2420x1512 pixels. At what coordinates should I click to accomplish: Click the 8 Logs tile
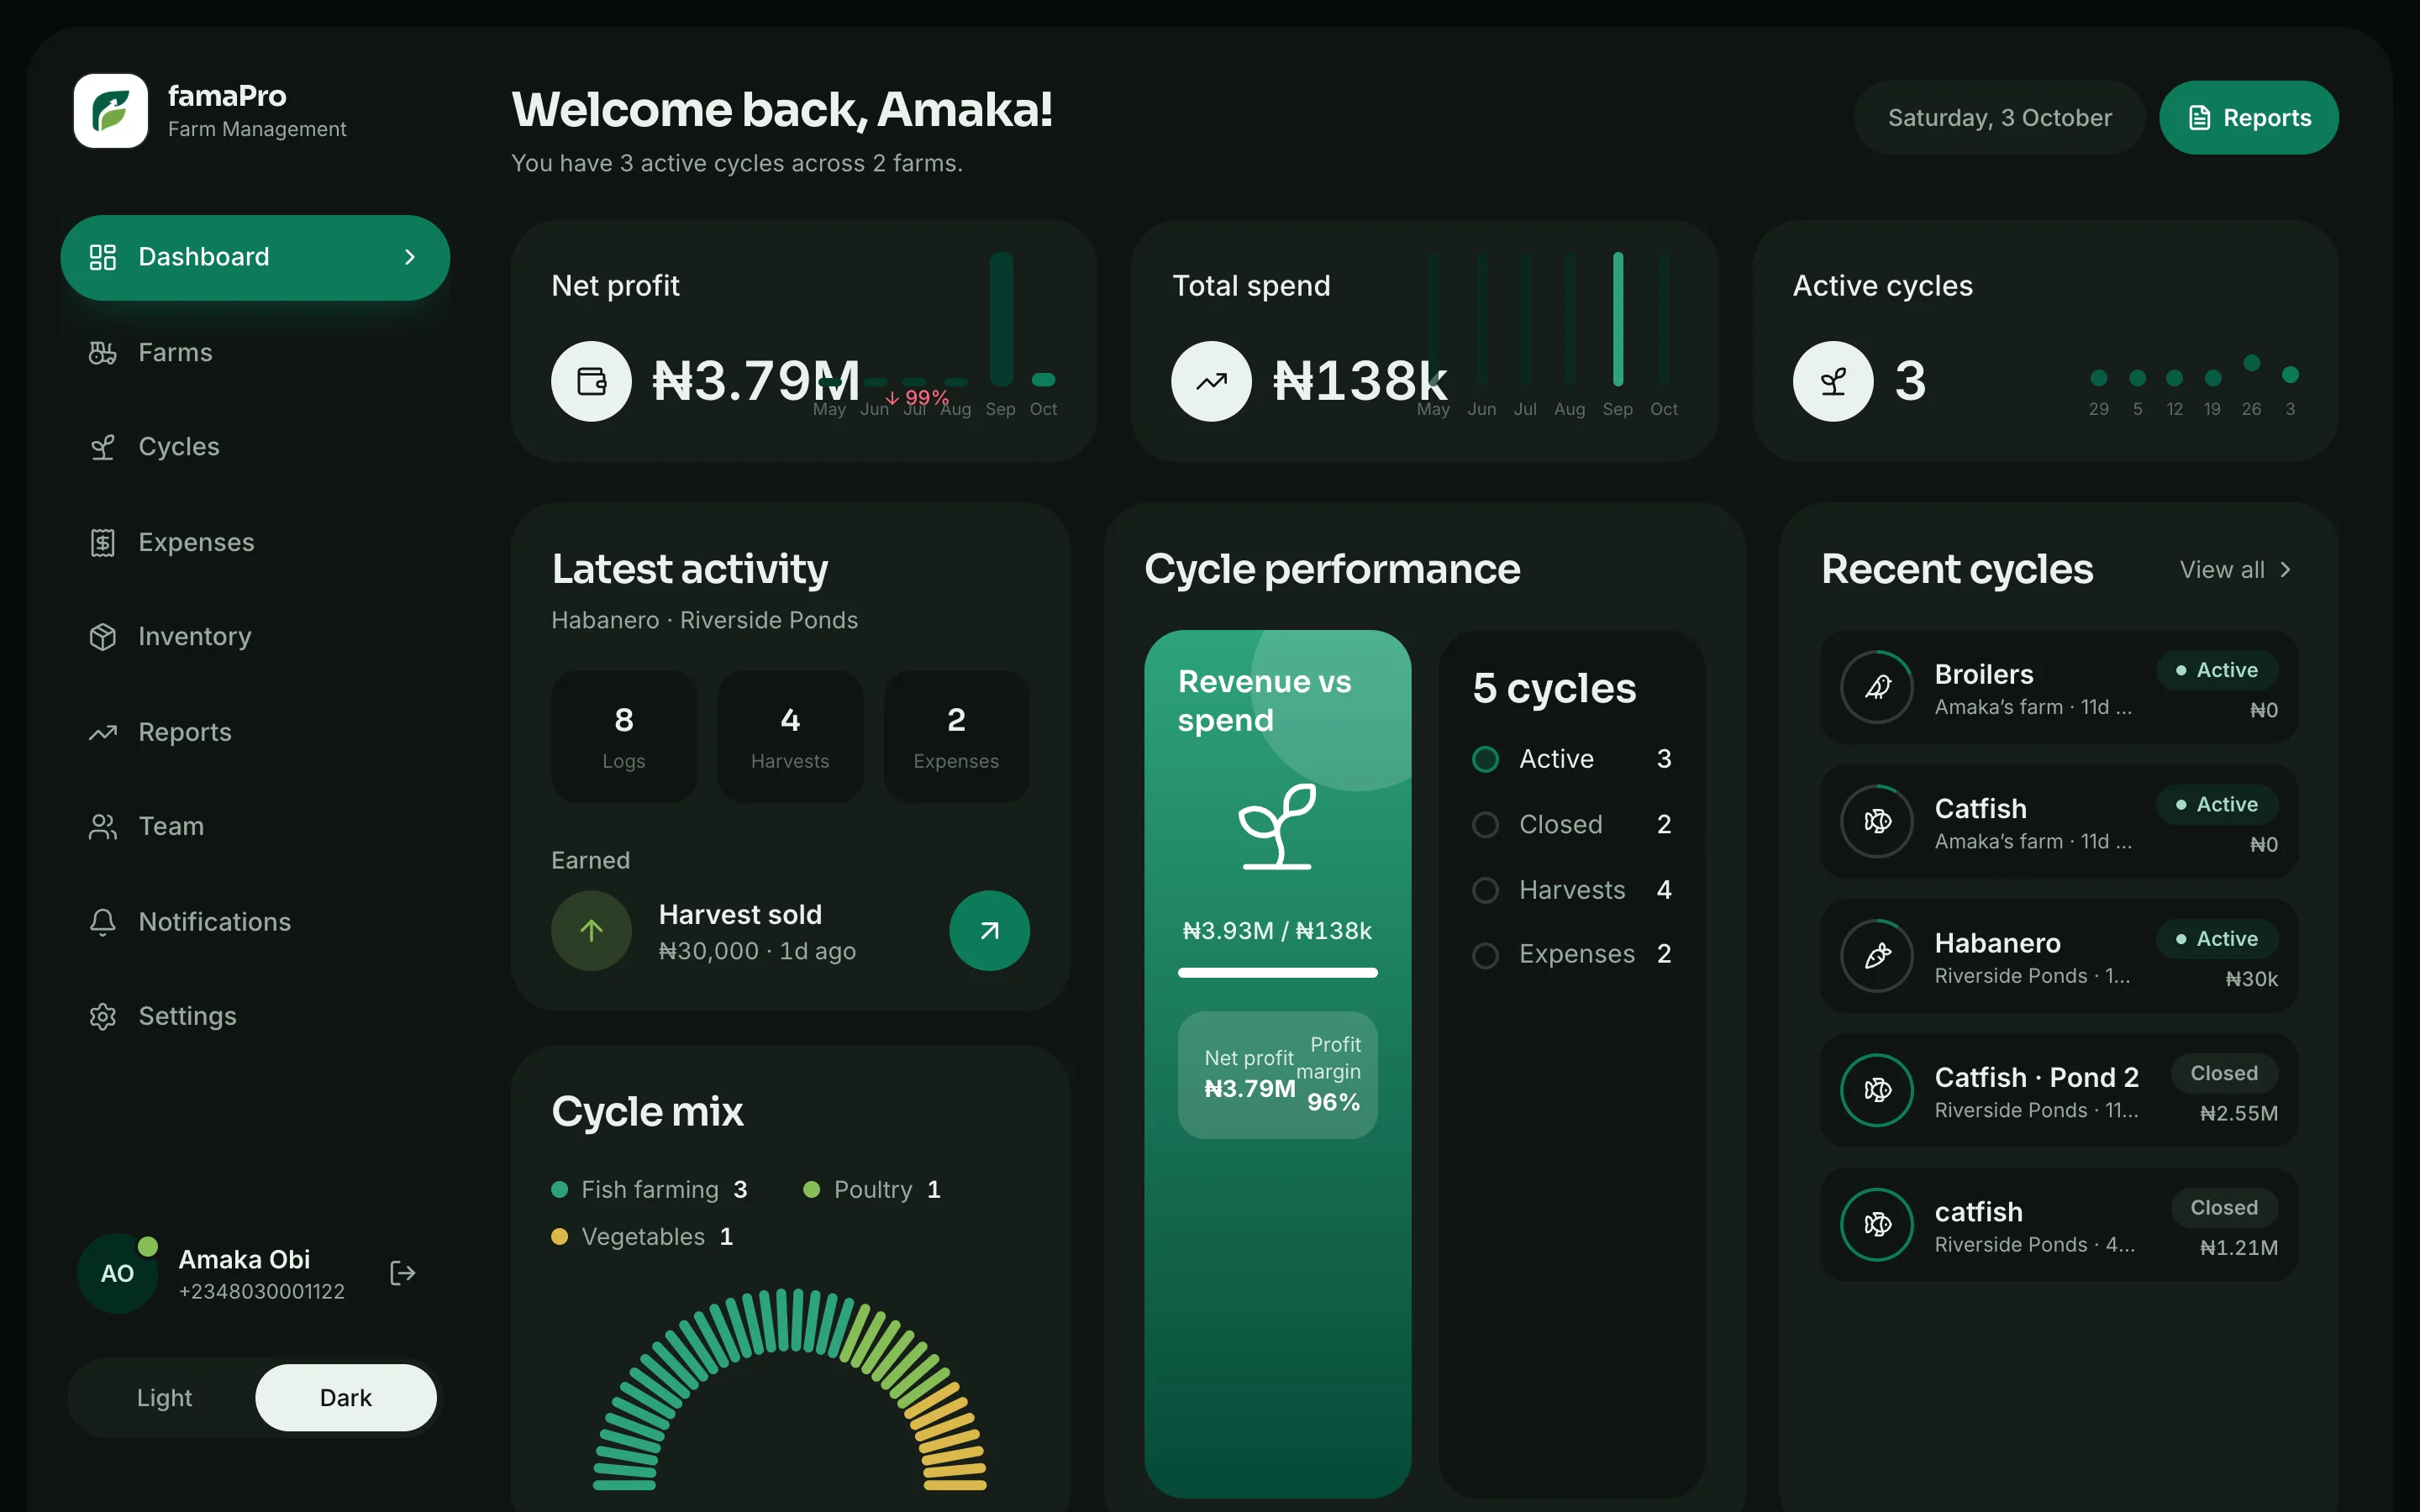point(624,736)
